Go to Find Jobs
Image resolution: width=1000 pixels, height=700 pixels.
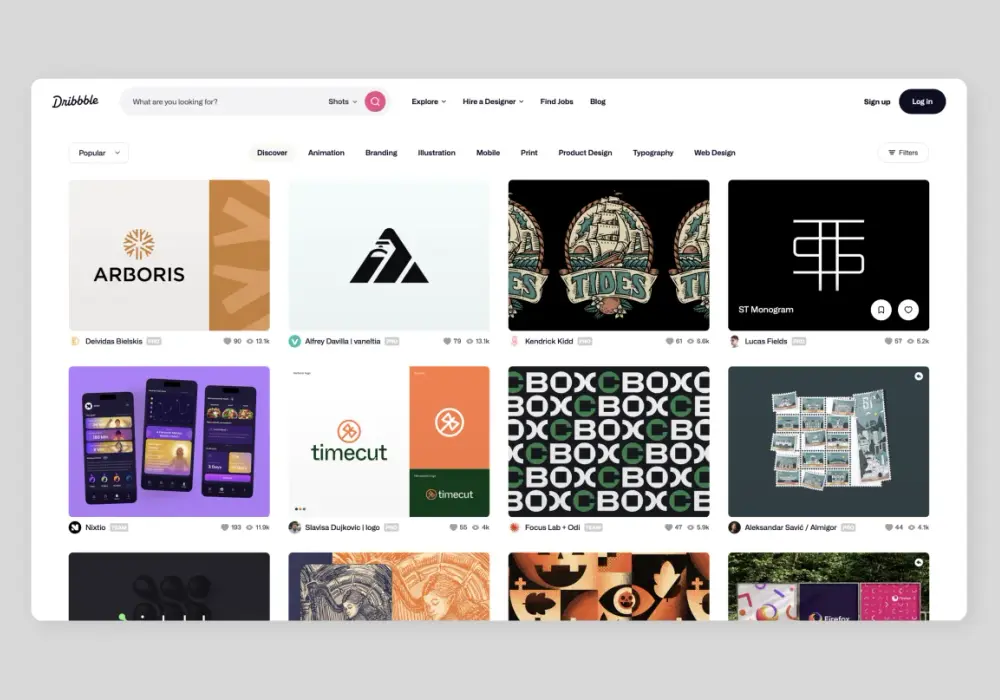pos(557,101)
